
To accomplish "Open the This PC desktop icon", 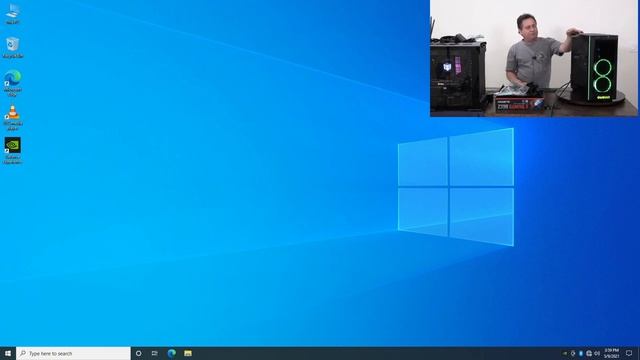I will point(13,13).
